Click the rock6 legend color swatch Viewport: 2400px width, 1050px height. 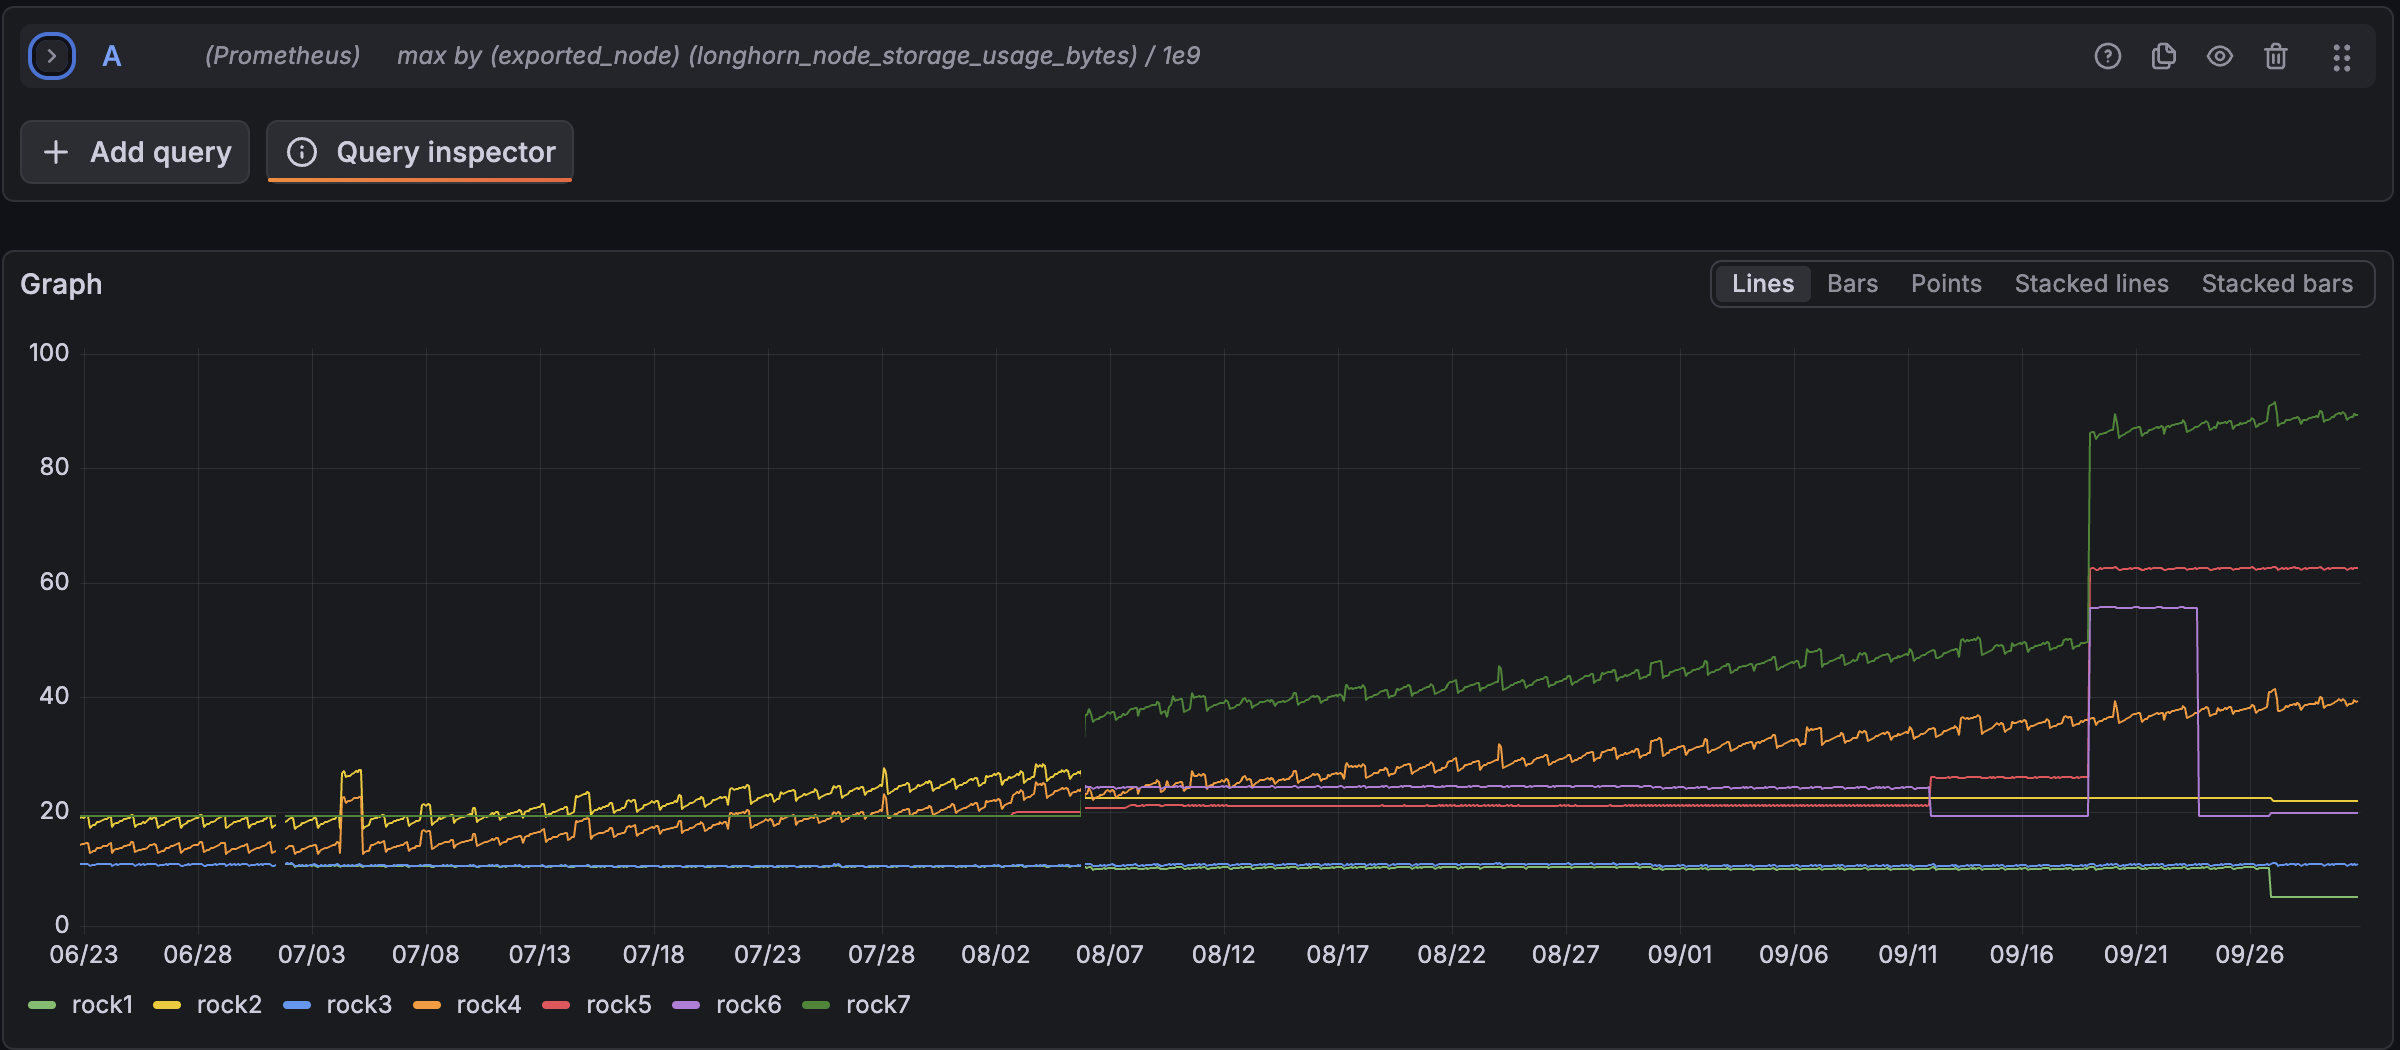[686, 1005]
